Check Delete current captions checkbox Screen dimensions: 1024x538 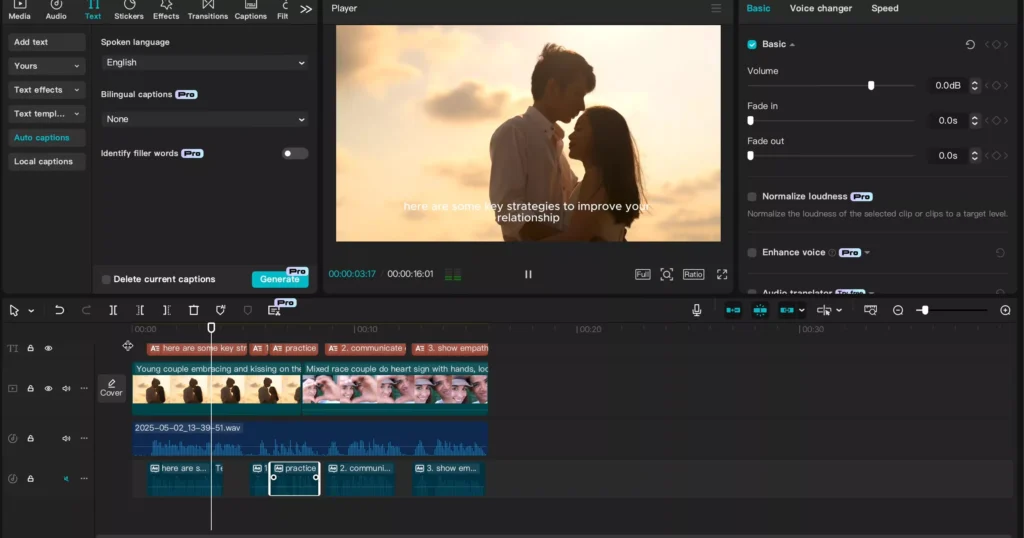pos(106,279)
